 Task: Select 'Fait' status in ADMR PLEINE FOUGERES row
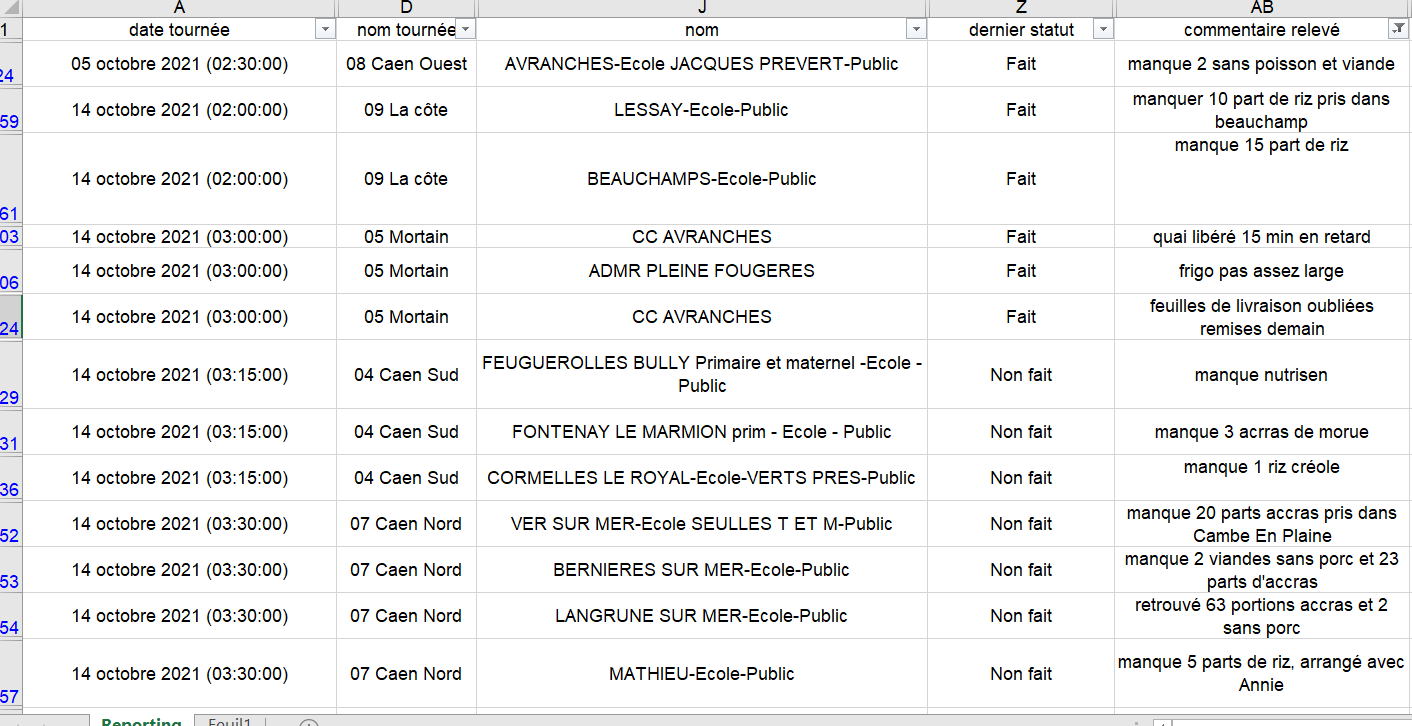1021,271
